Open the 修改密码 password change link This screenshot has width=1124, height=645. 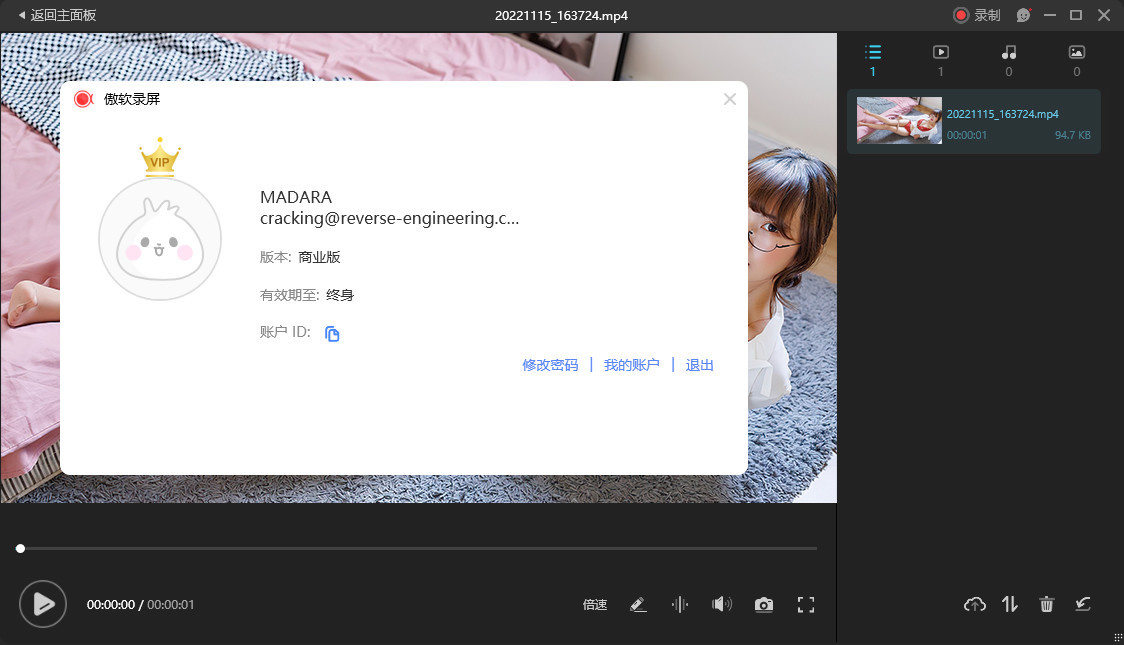pos(550,365)
